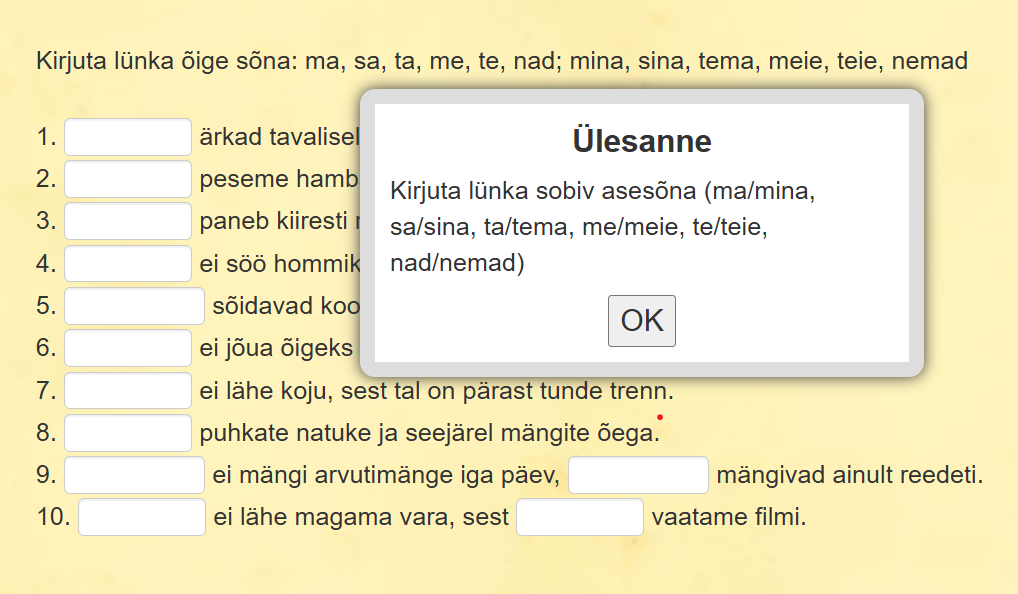Click the text "ei mängi arvutimänge iga päev"
The image size is (1018, 594).
[386, 475]
